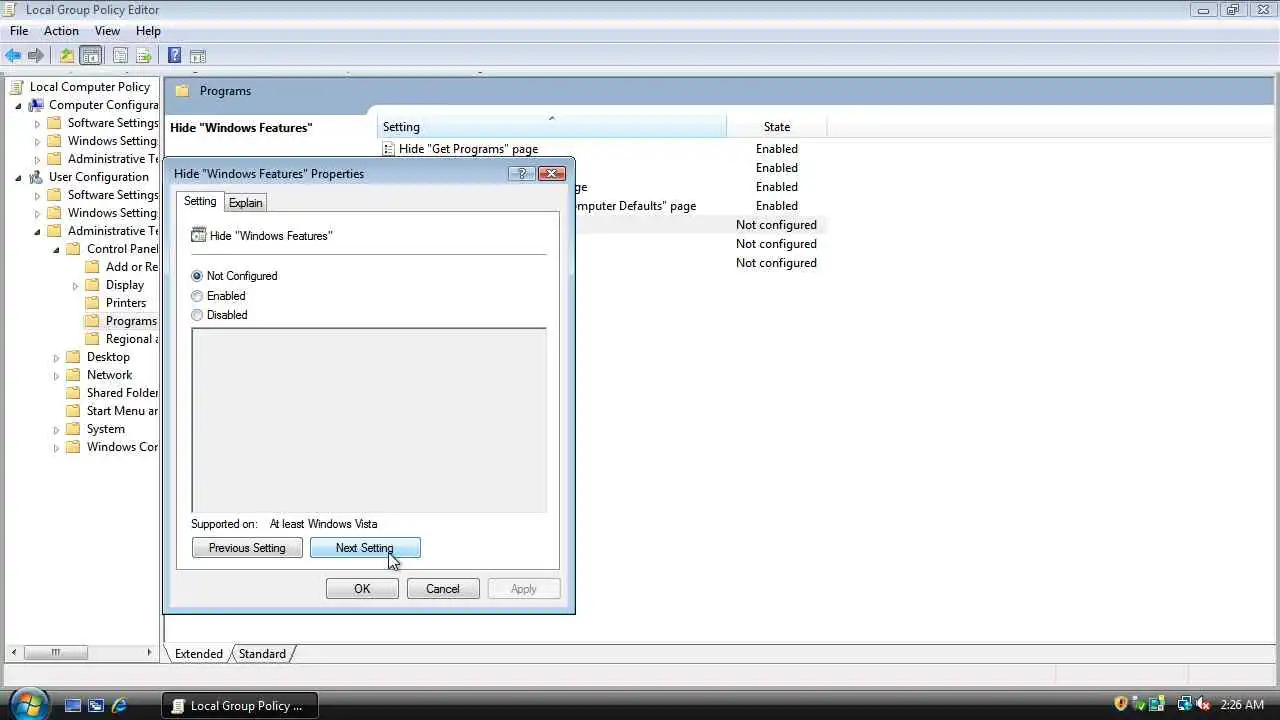The height and width of the screenshot is (720, 1280).
Task: Expand Software Settings under User Configuration
Action: (37, 195)
